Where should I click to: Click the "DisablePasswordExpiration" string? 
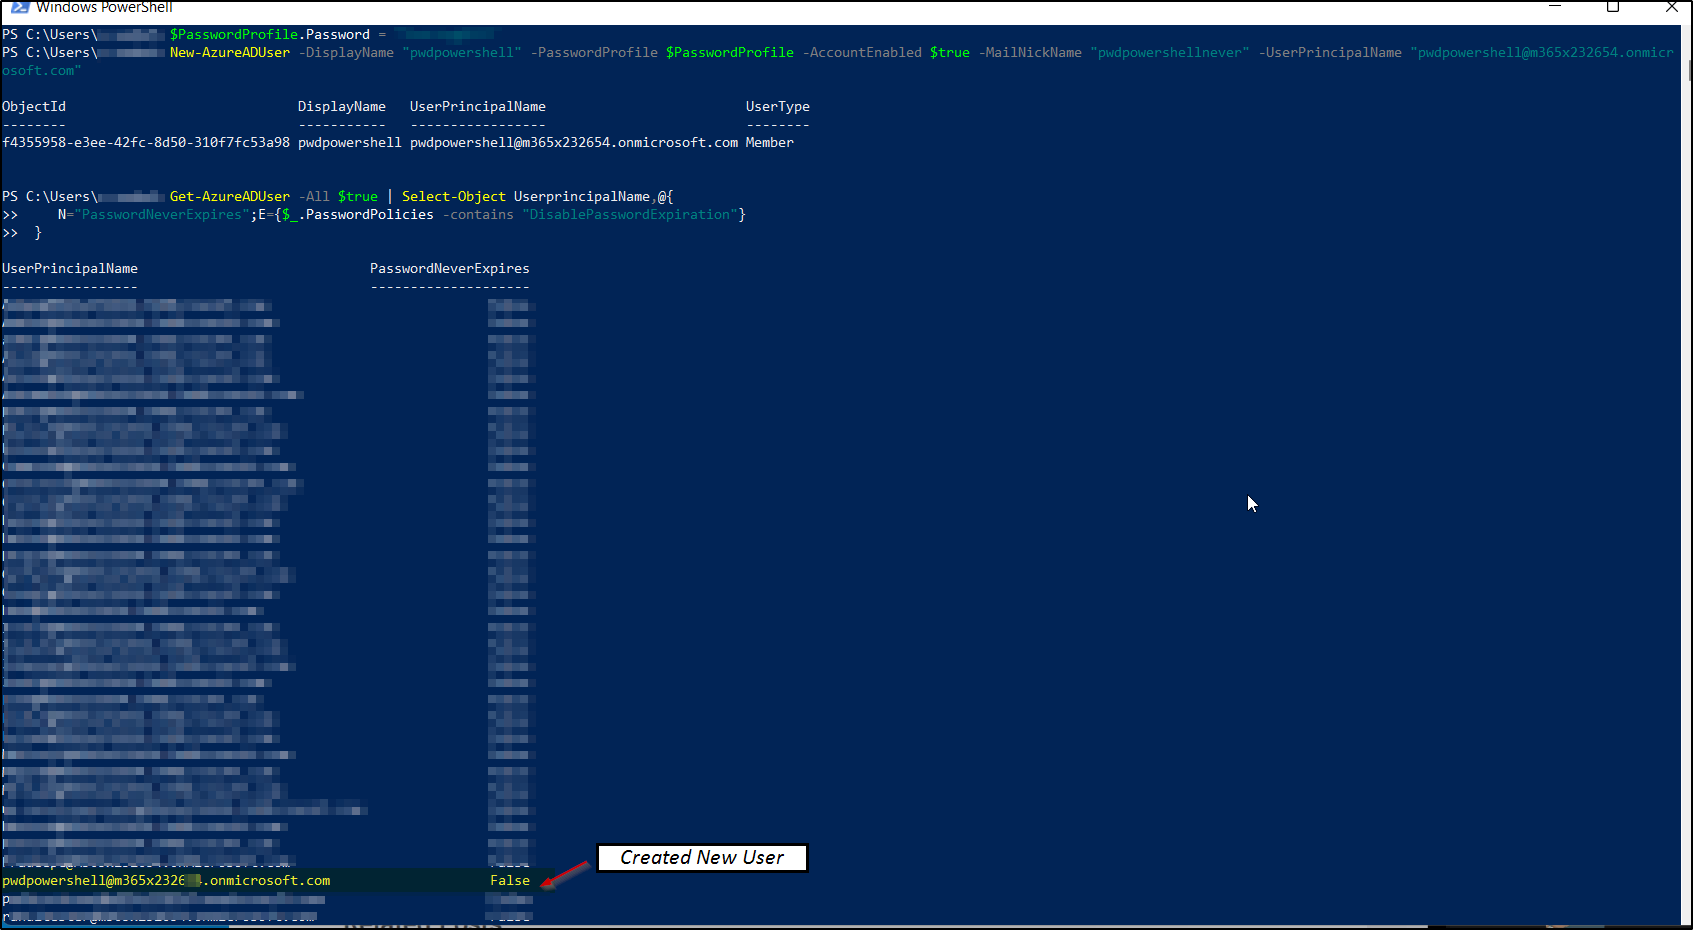[630, 215]
